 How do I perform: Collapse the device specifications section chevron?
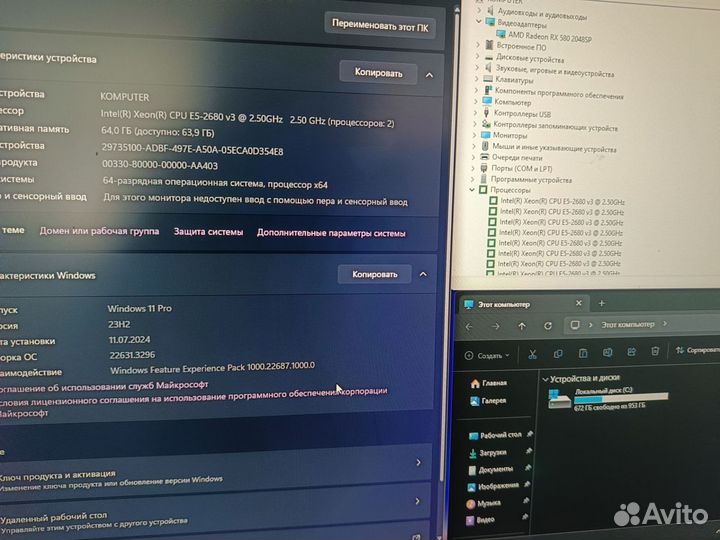[429, 75]
